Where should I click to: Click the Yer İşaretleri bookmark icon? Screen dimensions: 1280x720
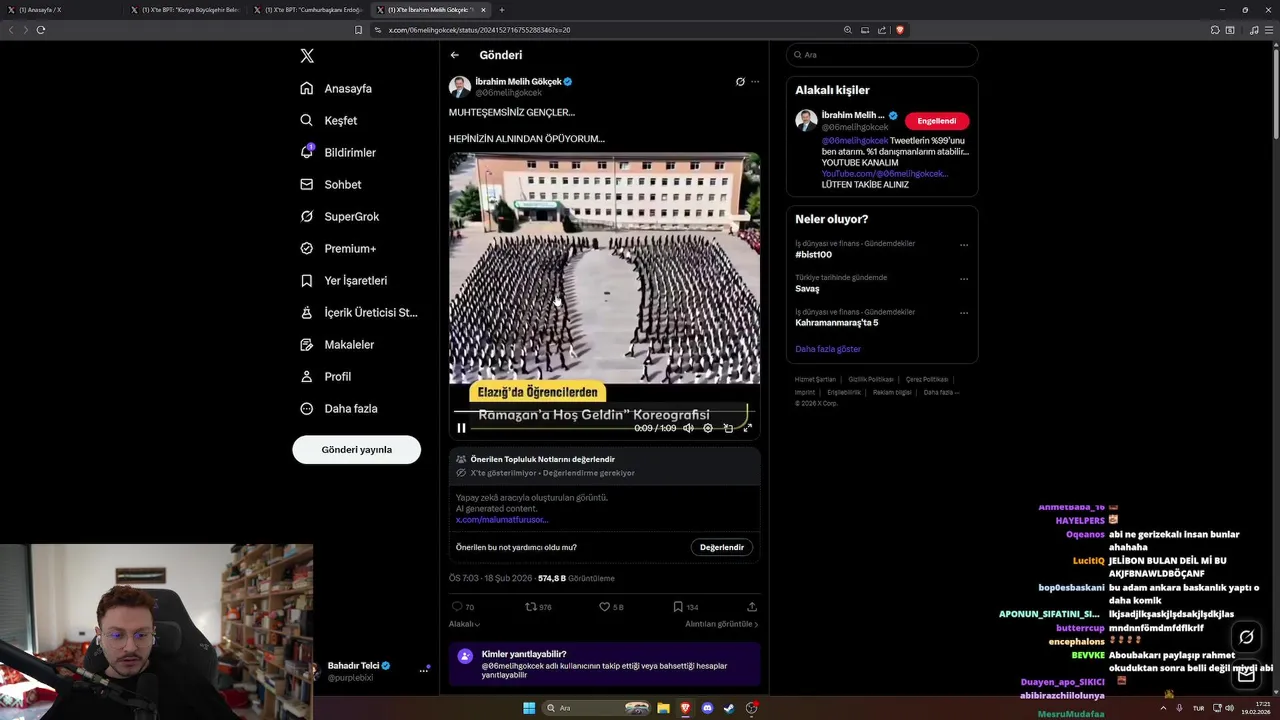tap(307, 280)
